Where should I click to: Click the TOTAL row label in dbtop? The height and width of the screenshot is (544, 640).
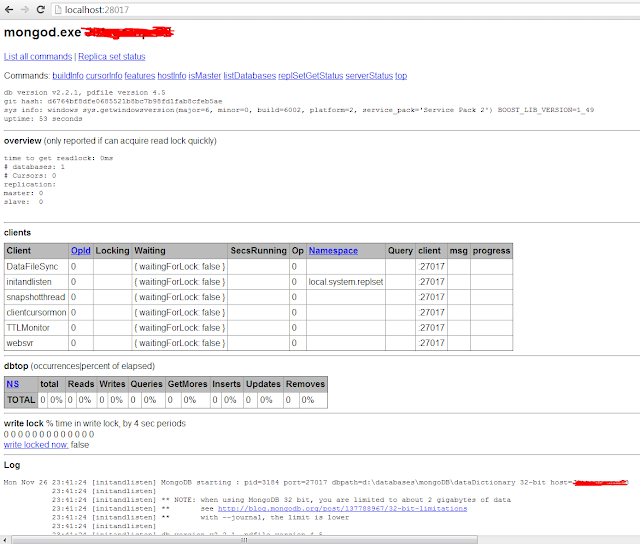pos(21,400)
